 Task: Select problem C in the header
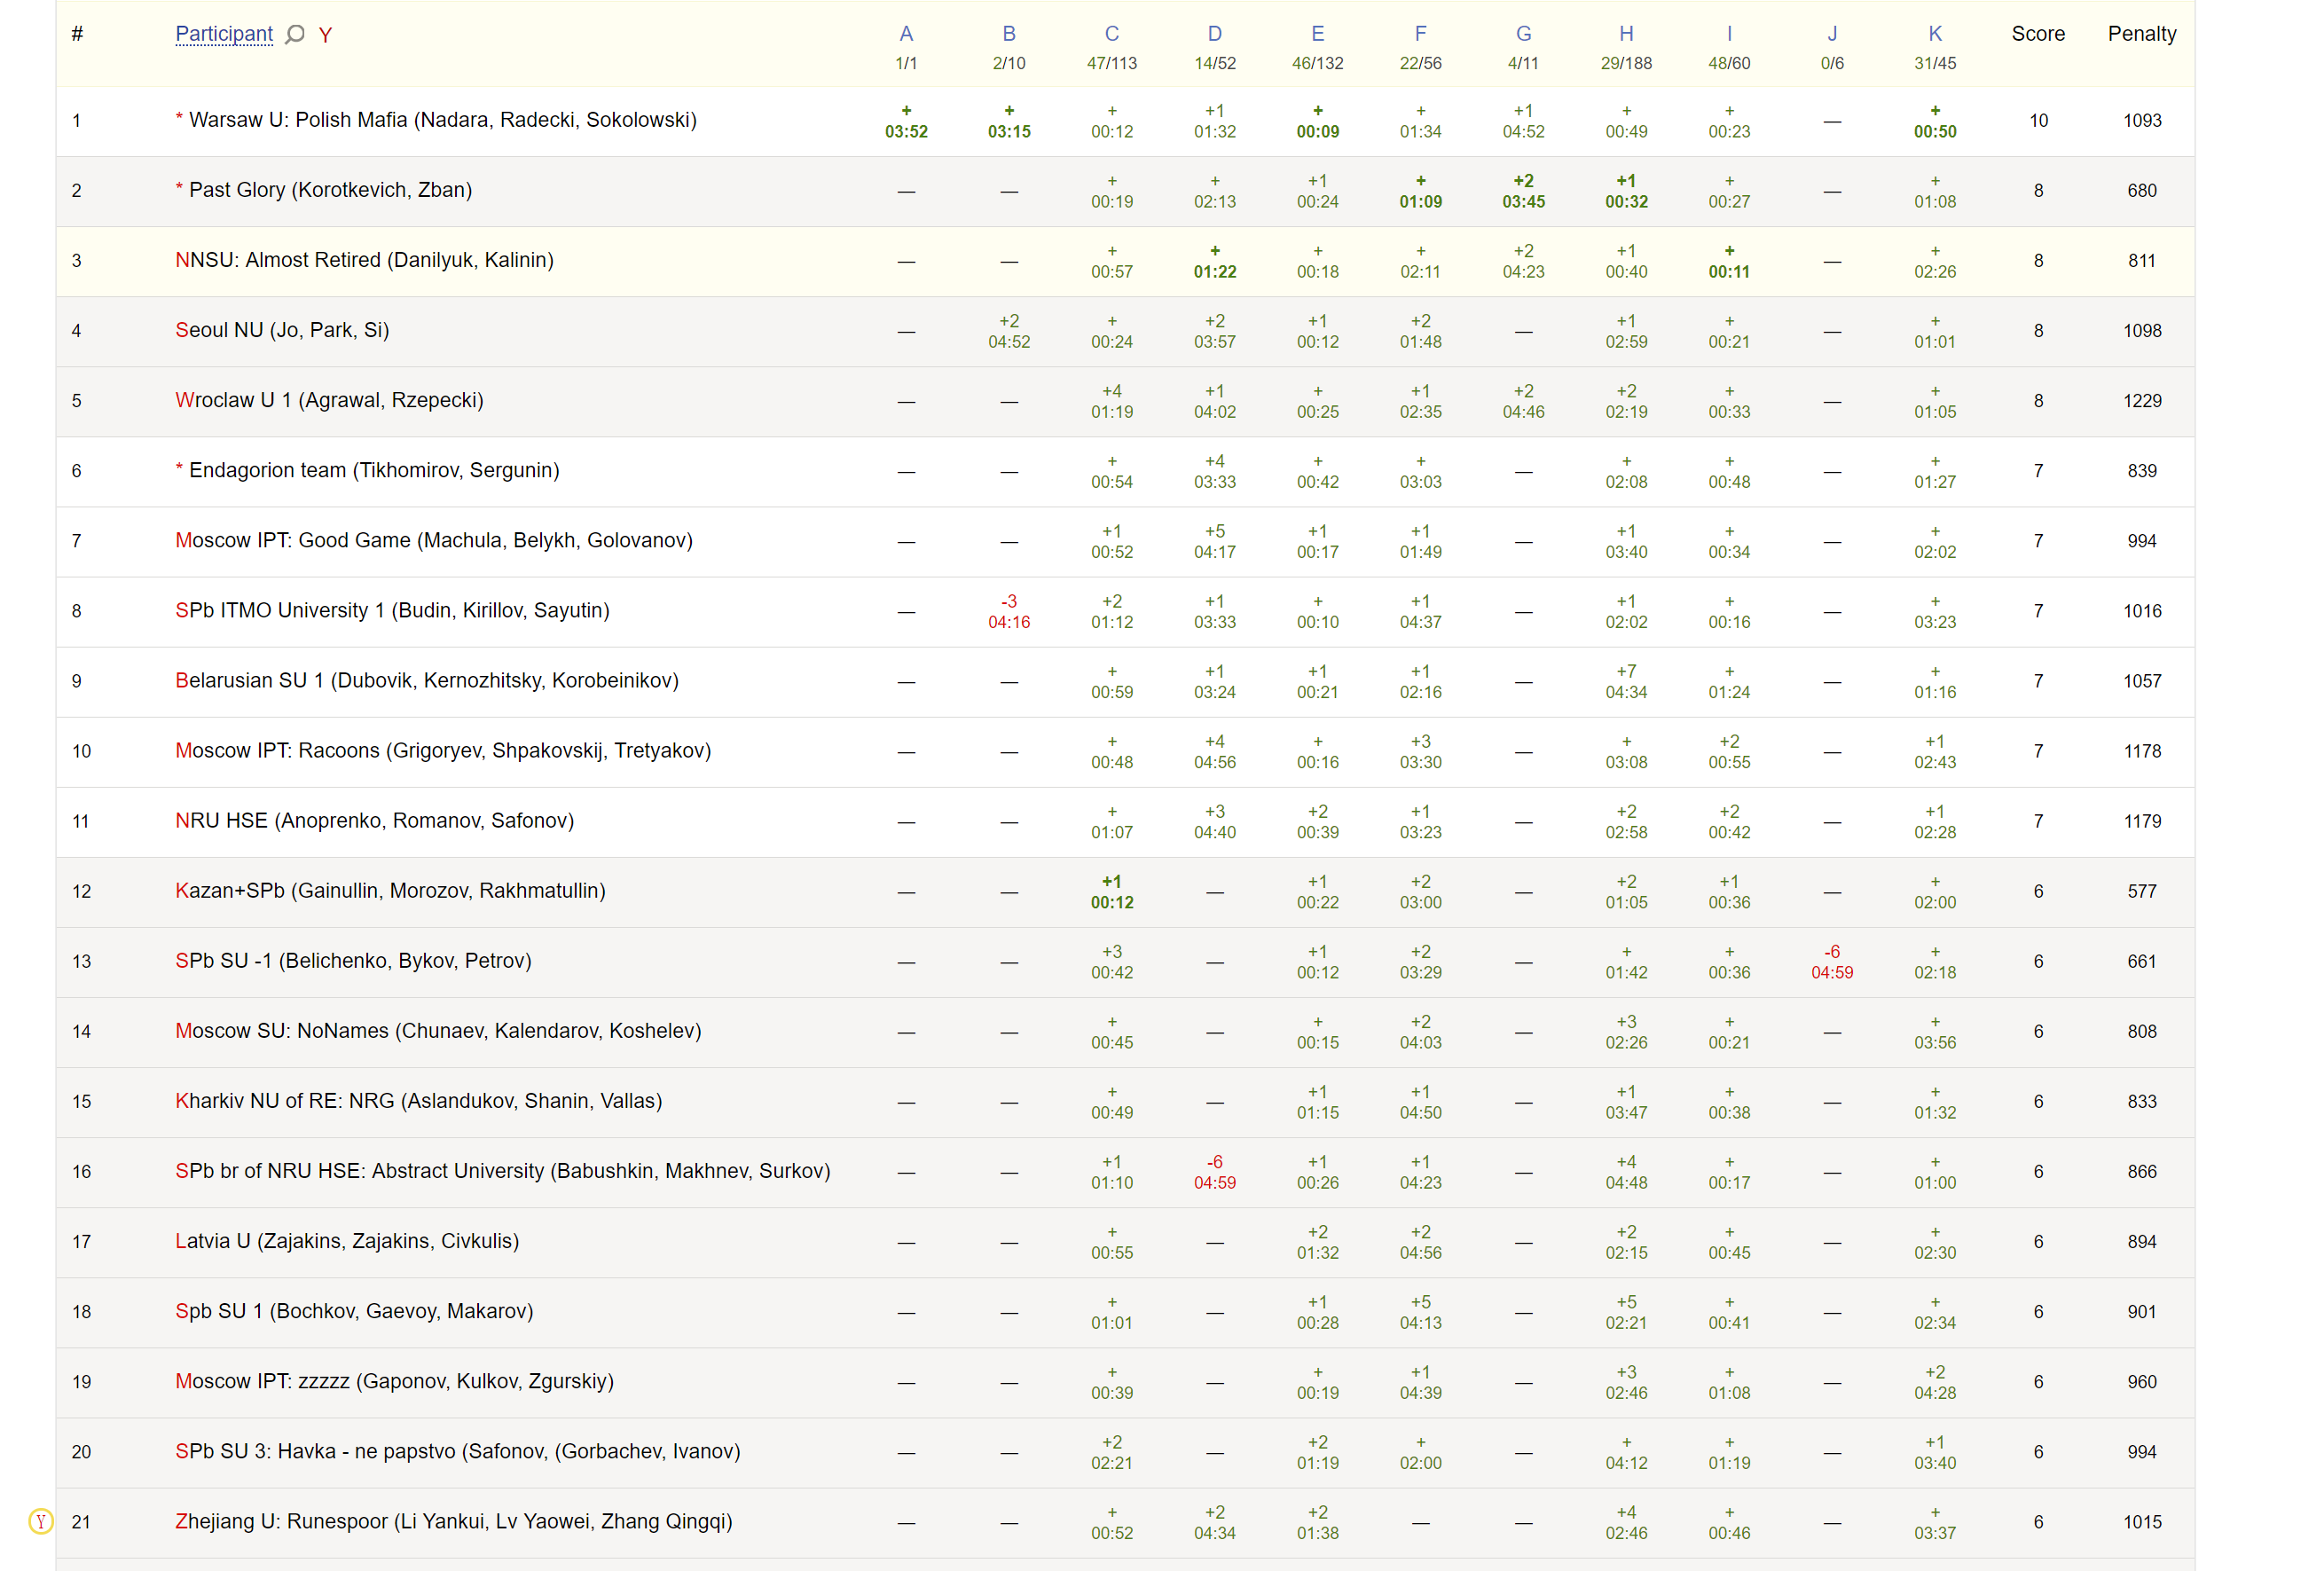click(x=1112, y=34)
